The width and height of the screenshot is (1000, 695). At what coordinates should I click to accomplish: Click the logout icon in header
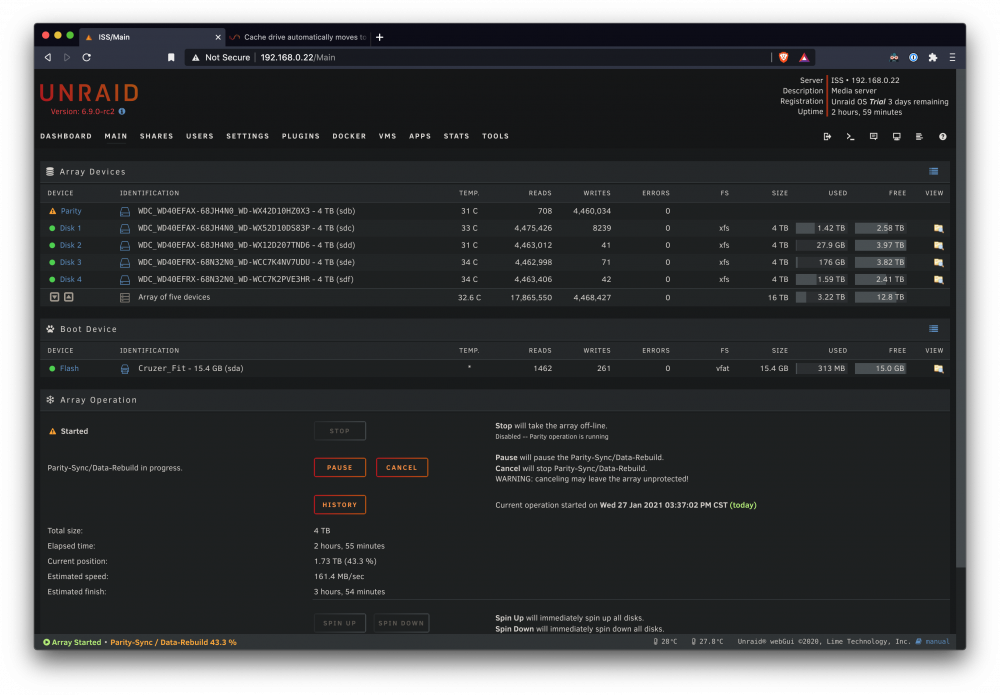tap(827, 136)
